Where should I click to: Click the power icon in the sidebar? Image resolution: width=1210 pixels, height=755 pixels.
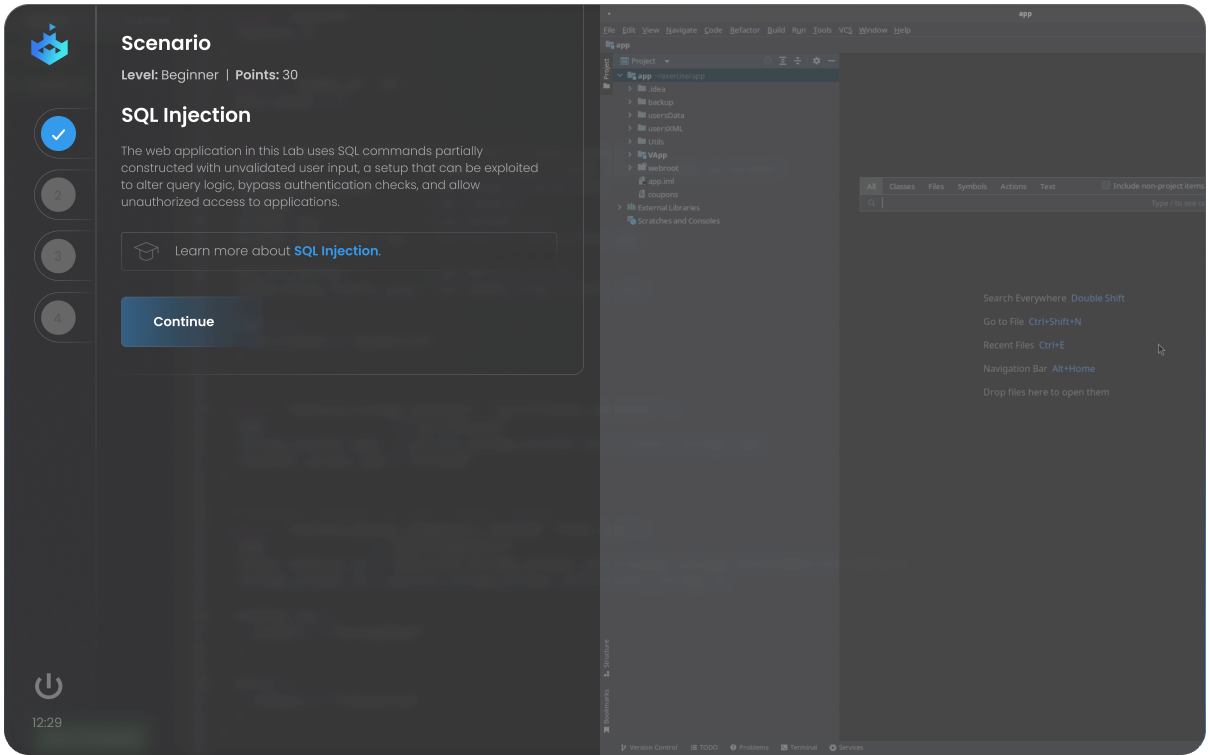48,686
